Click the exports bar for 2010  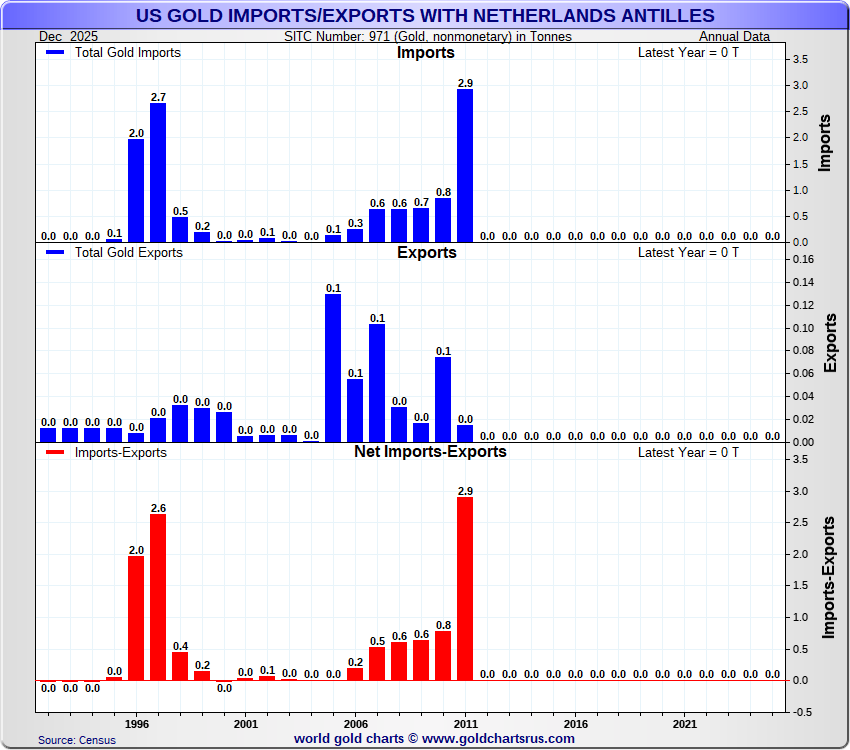point(443,399)
